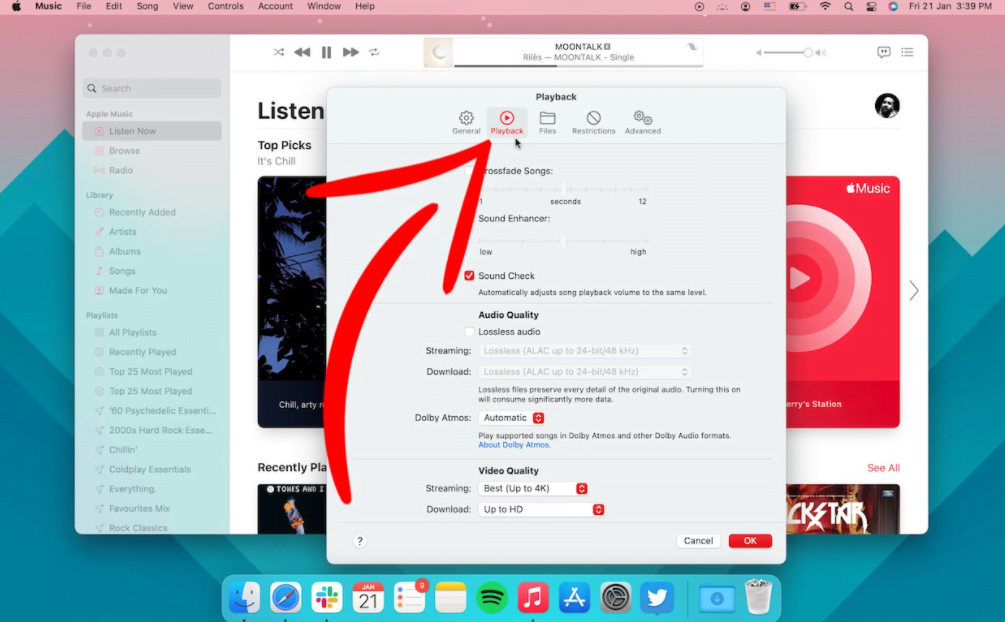The width and height of the screenshot is (1005, 622).
Task: Open the General settings tab icon
Action: tap(466, 121)
